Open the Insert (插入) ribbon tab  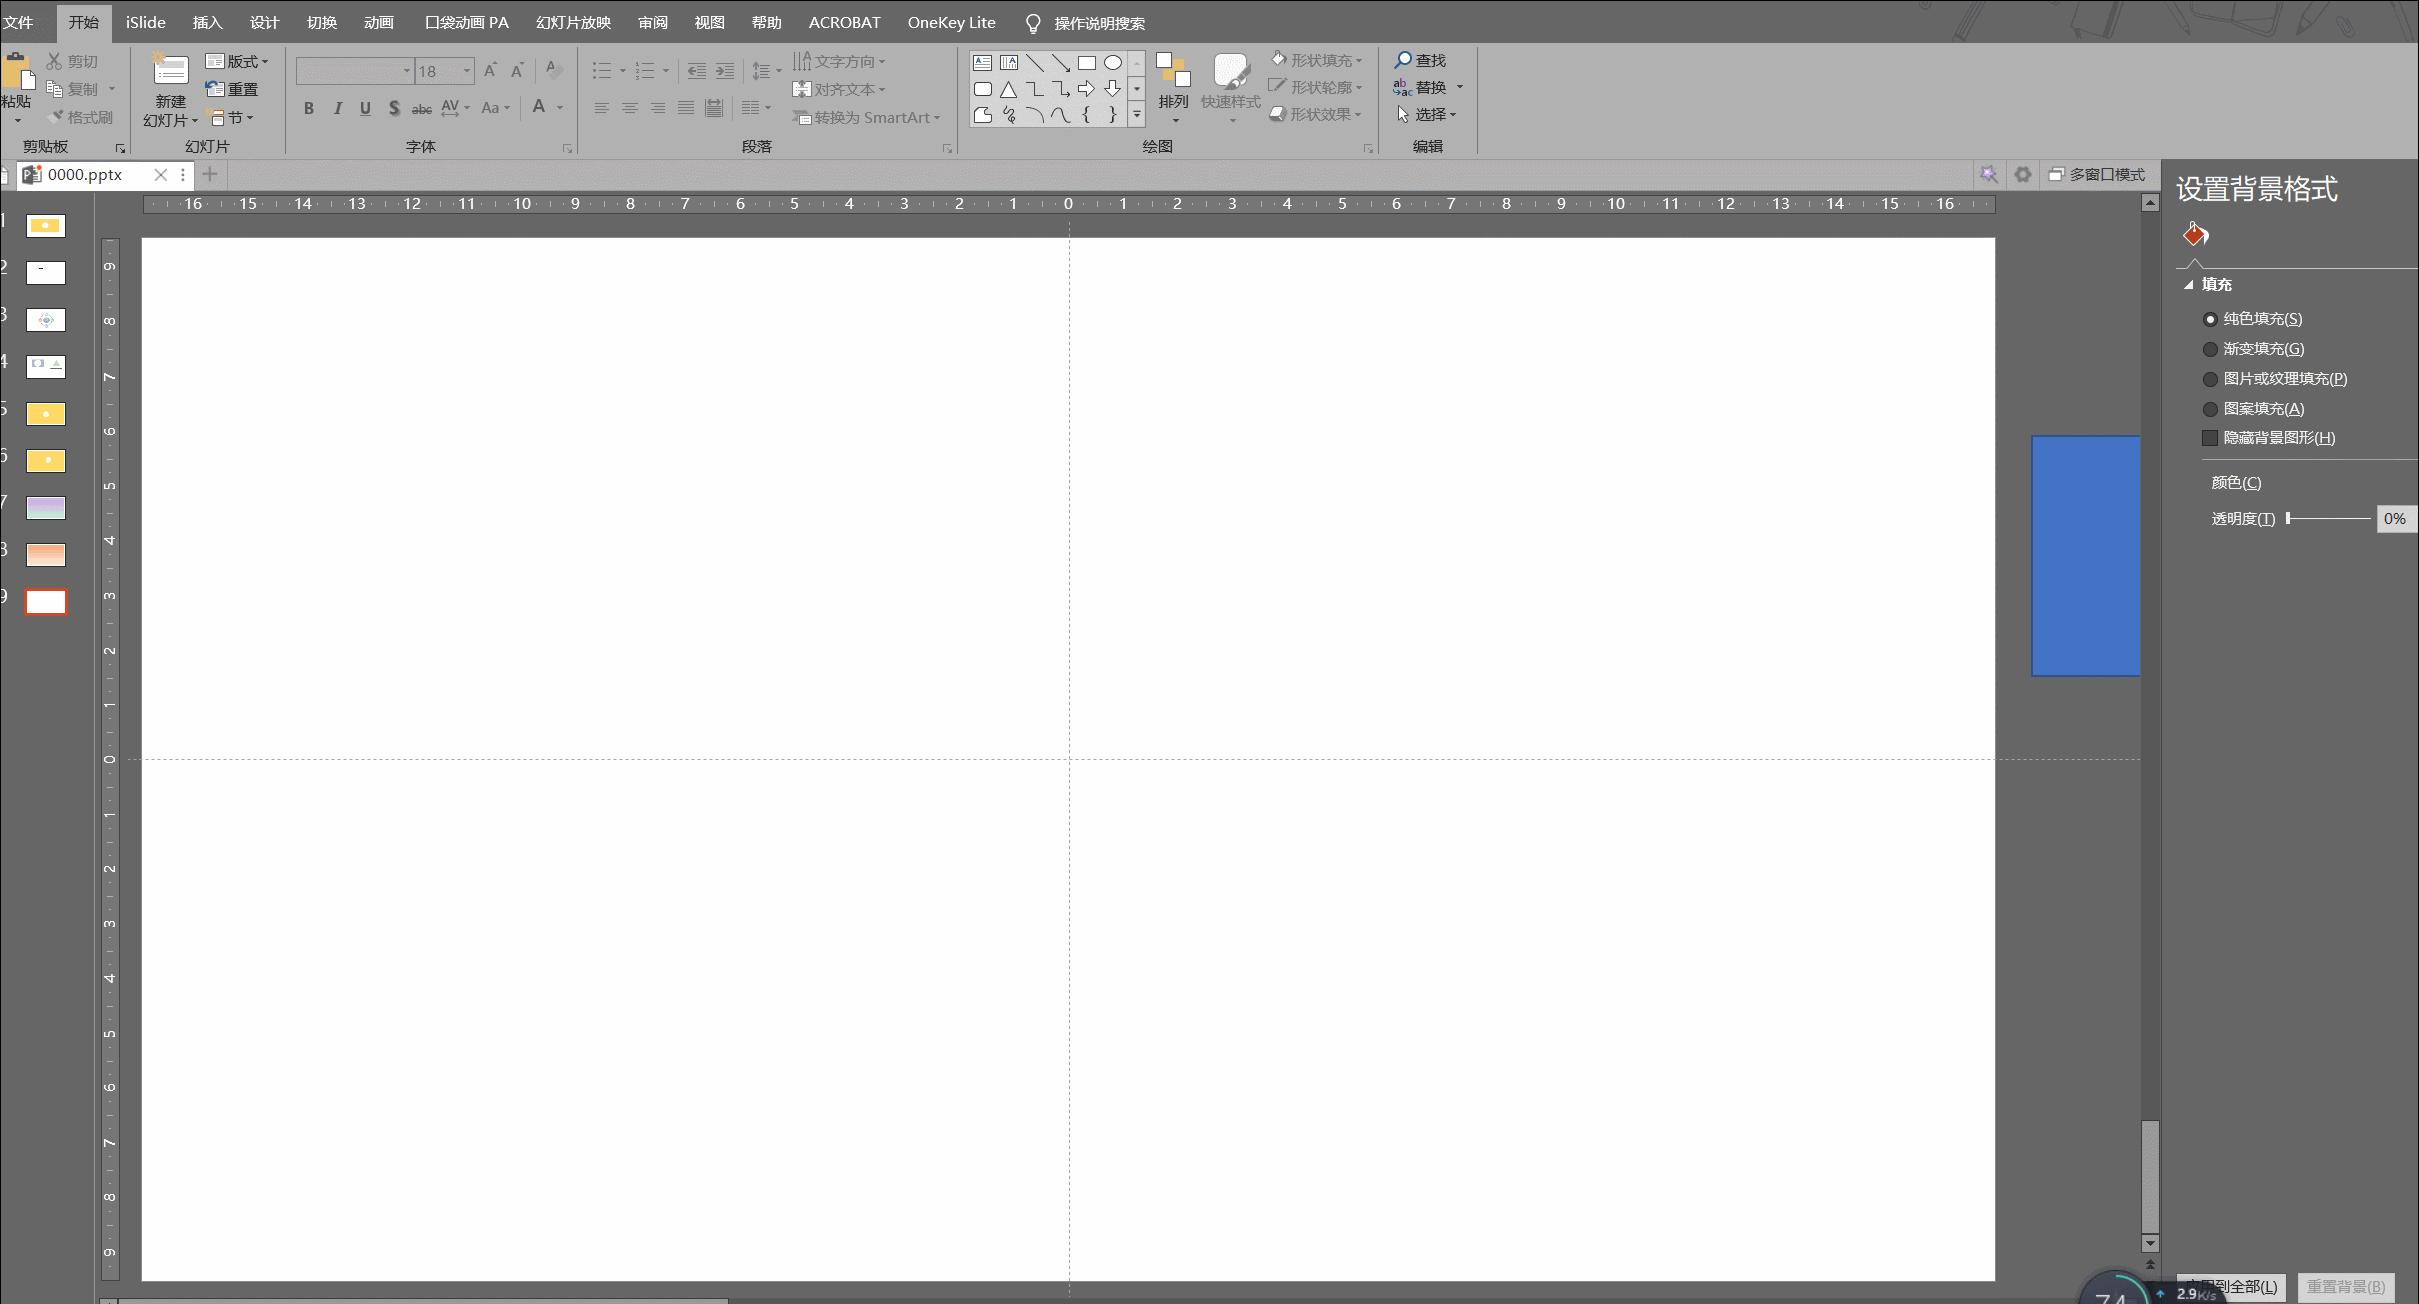(207, 22)
